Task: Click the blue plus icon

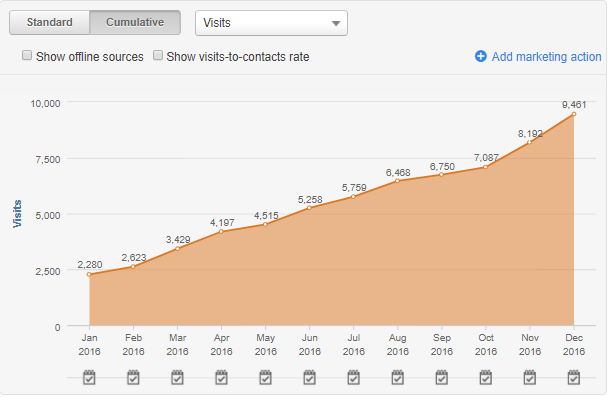Action: click(x=481, y=56)
